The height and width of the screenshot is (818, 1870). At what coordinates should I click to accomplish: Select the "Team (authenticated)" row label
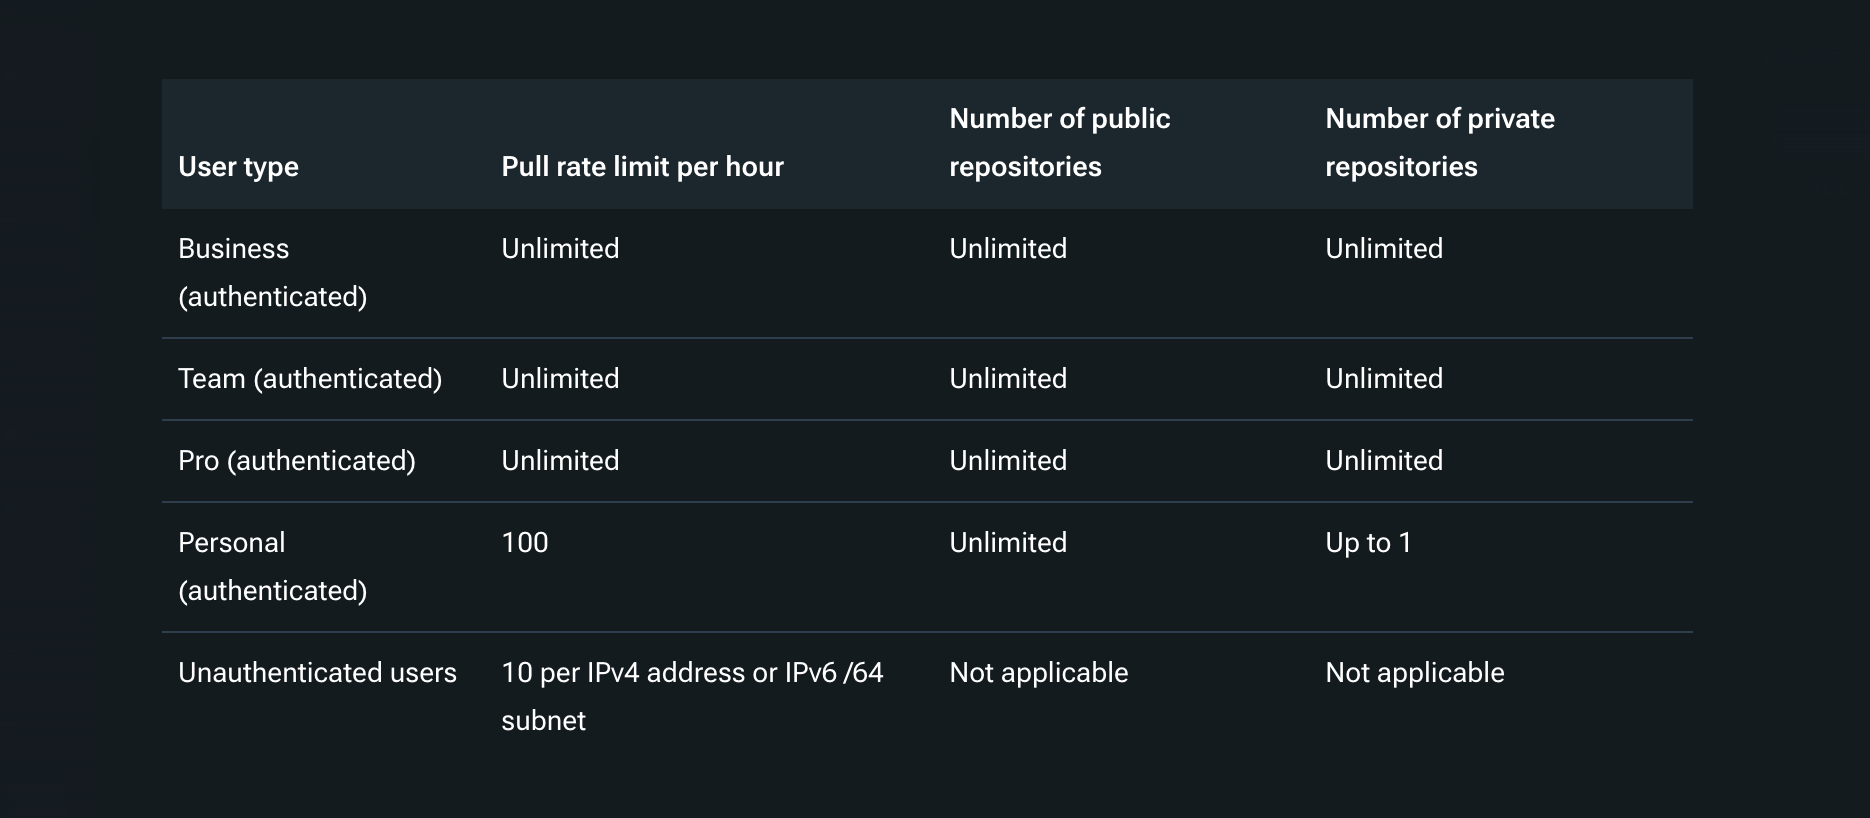[x=310, y=379]
